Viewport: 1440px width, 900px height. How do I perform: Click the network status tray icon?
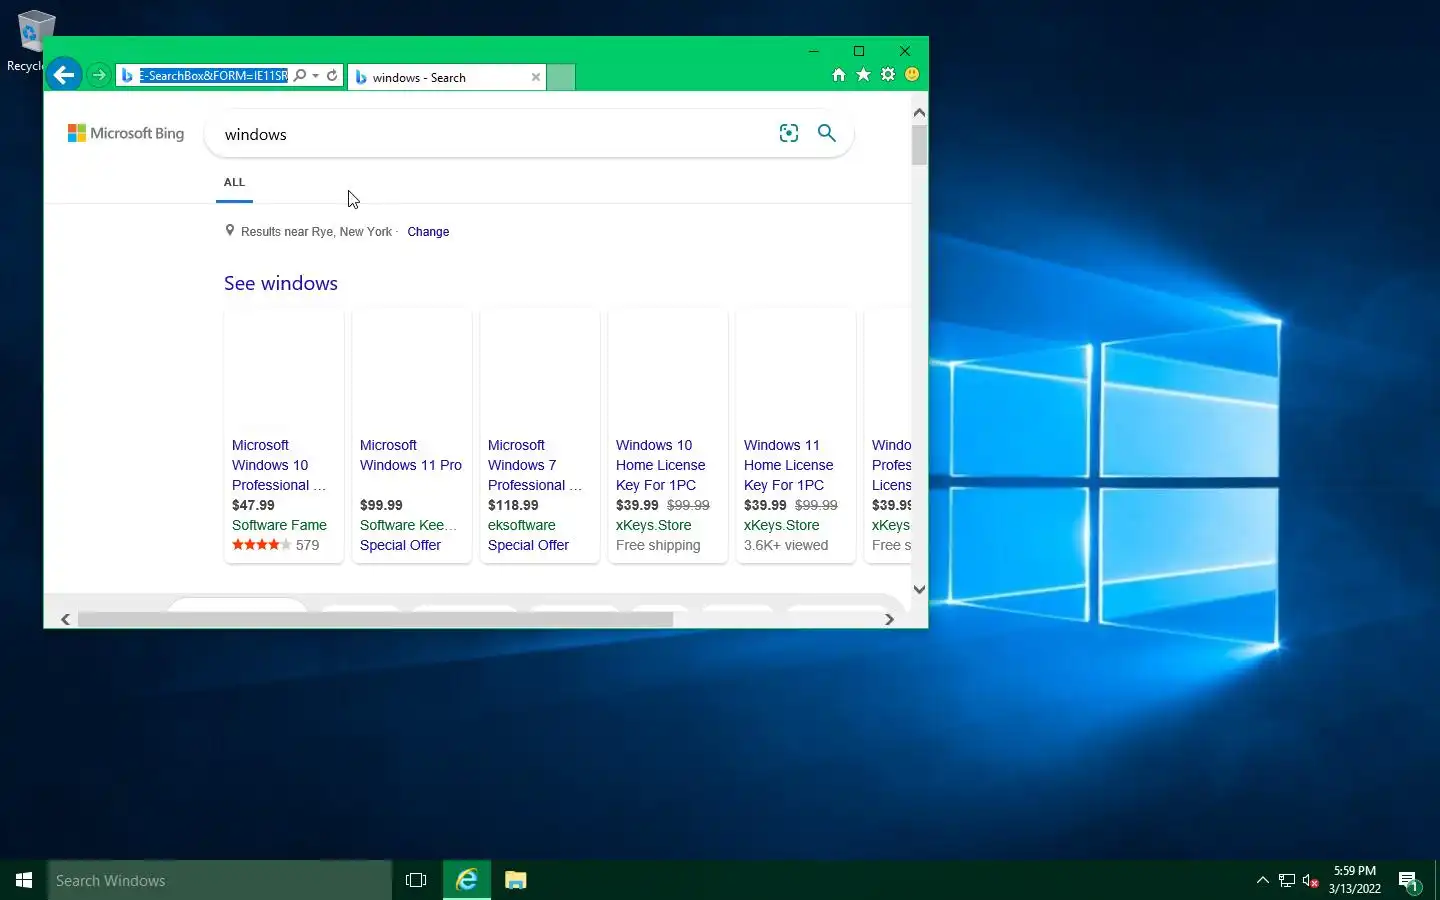(1287, 881)
